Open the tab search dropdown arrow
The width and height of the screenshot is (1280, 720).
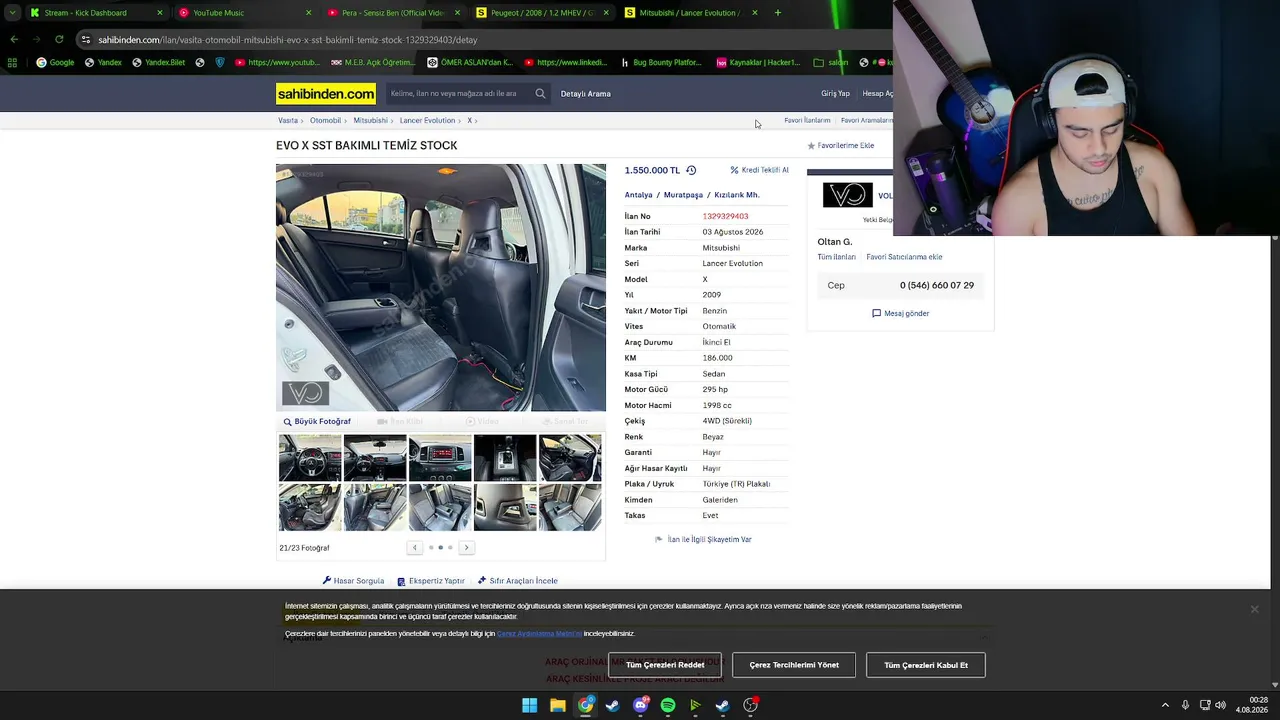click(12, 13)
